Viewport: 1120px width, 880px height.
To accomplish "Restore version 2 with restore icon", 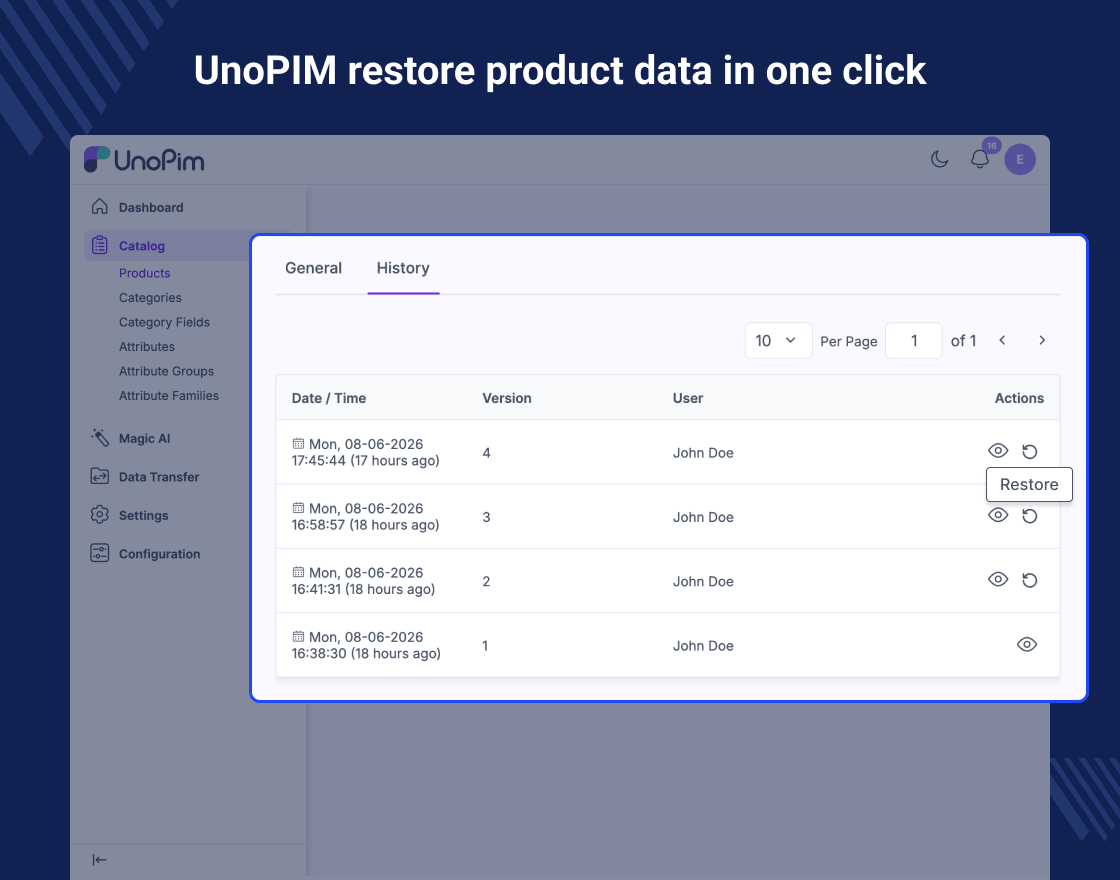I will tap(1029, 580).
